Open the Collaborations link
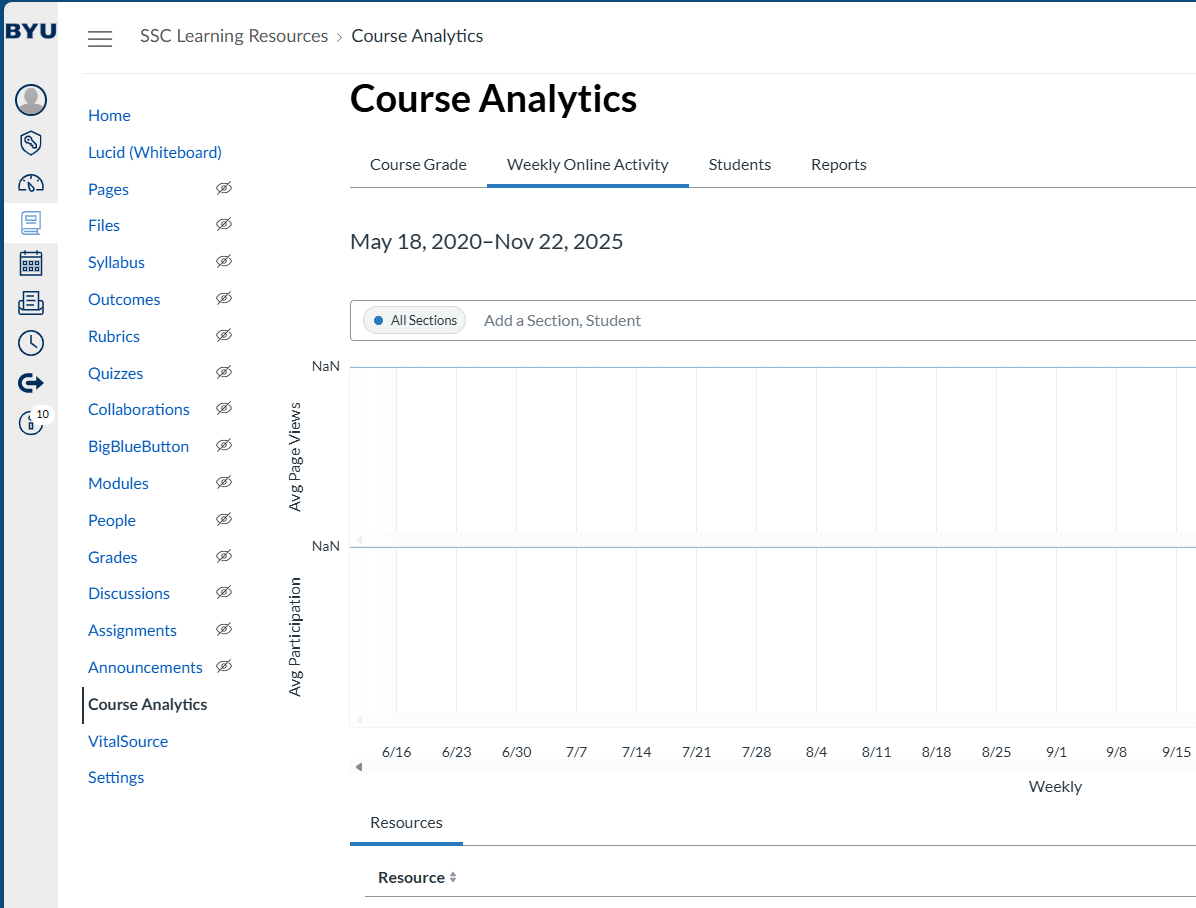This screenshot has width=1196, height=908. [x=139, y=410]
